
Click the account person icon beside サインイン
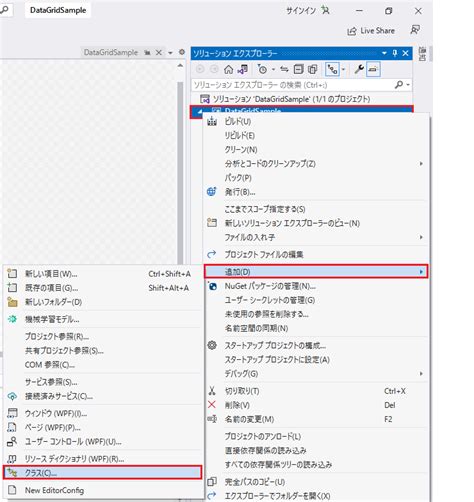(325, 11)
